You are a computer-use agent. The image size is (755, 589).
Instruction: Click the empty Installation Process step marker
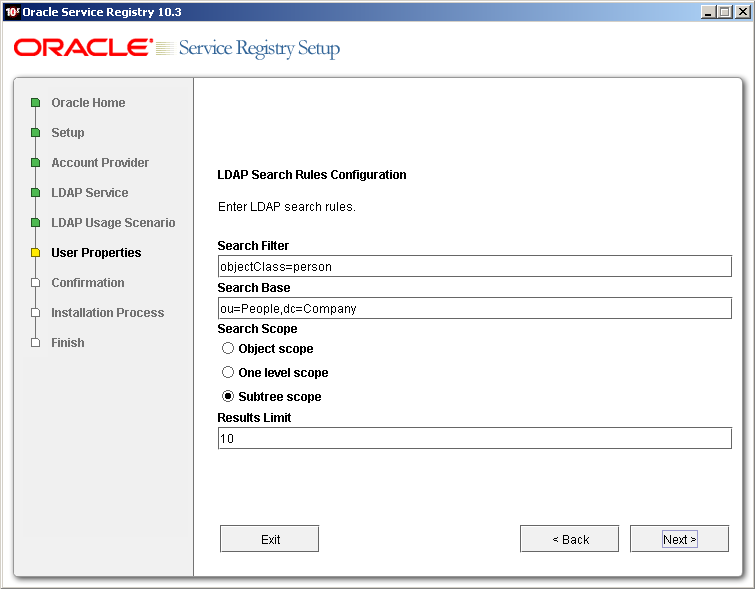click(35, 313)
